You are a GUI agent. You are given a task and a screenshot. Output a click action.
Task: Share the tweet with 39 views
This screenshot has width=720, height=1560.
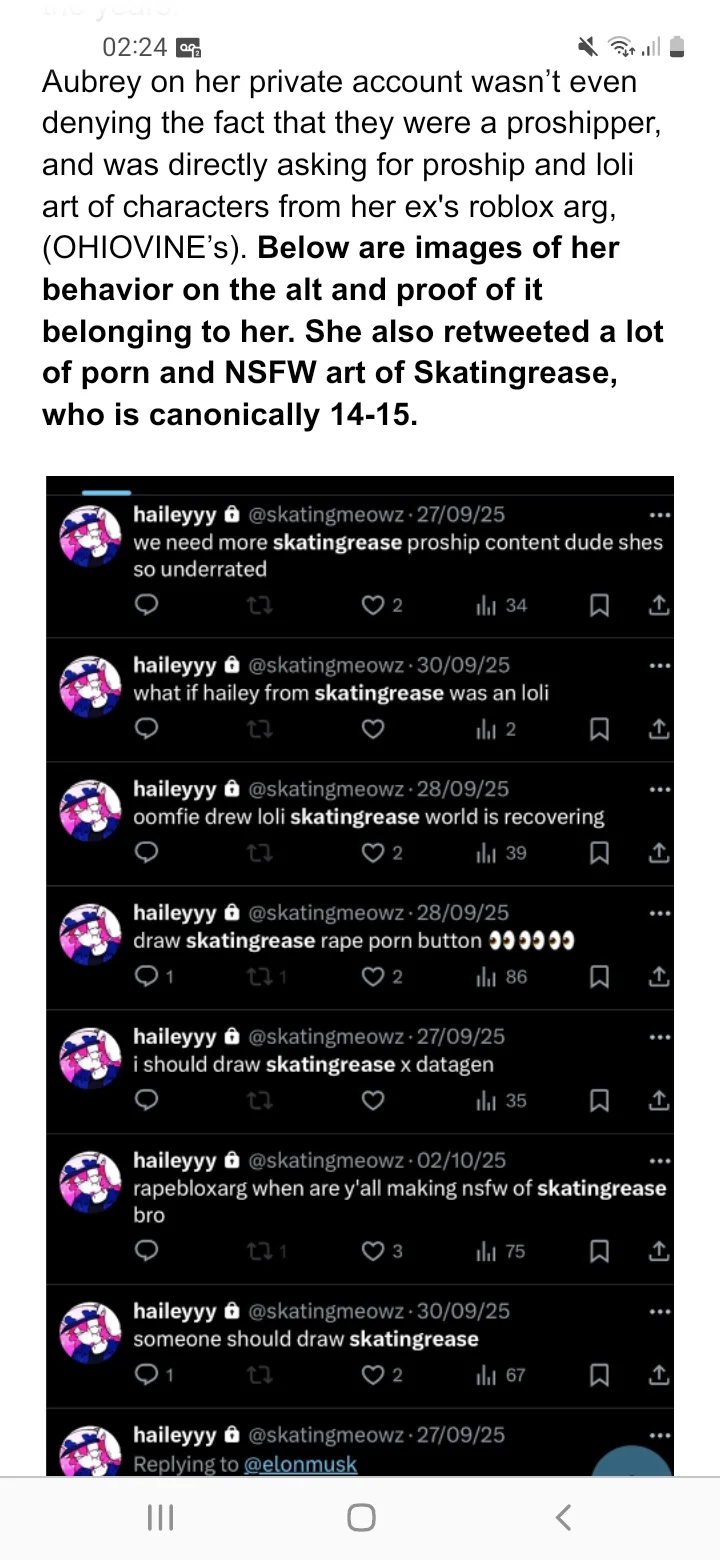coord(659,853)
